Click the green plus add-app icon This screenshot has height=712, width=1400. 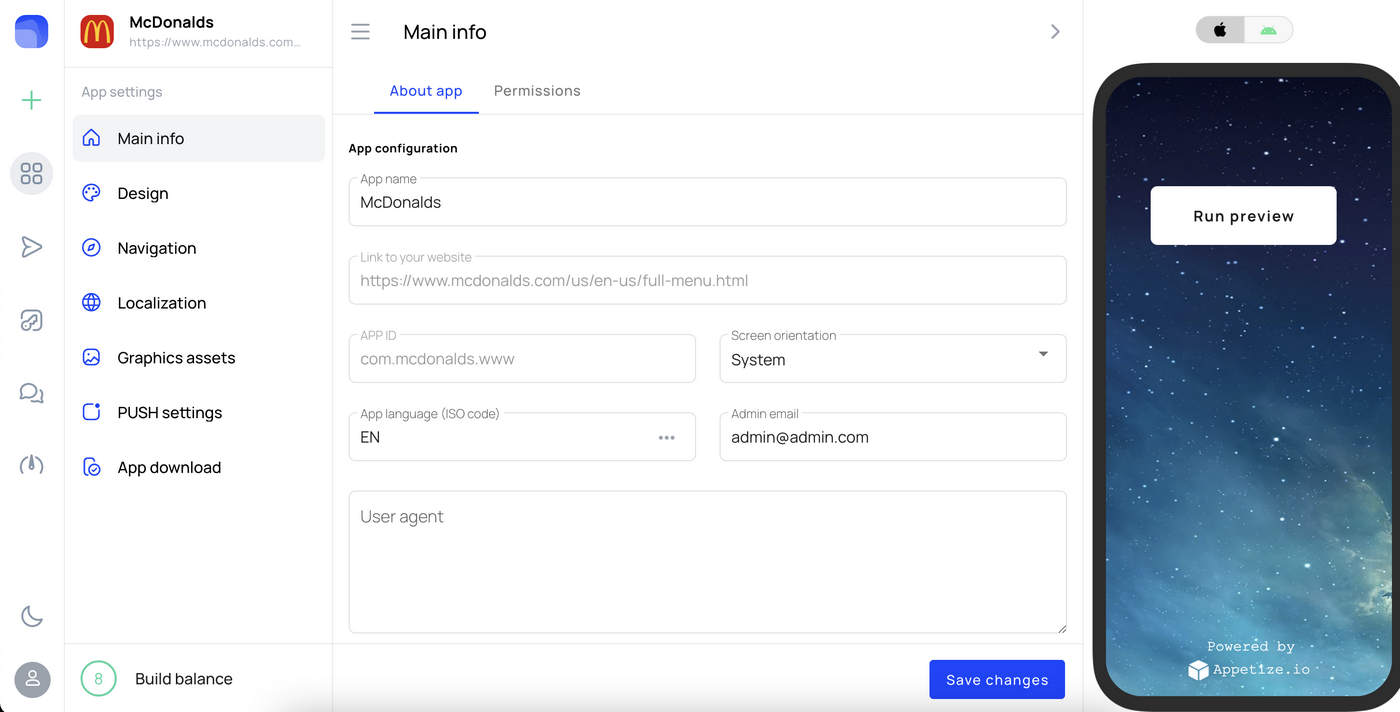[x=32, y=100]
